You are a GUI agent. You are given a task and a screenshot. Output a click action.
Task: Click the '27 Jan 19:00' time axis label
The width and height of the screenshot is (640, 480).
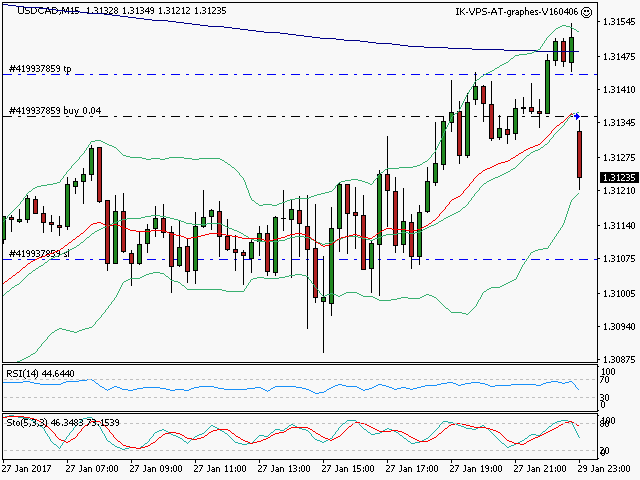tap(476, 468)
